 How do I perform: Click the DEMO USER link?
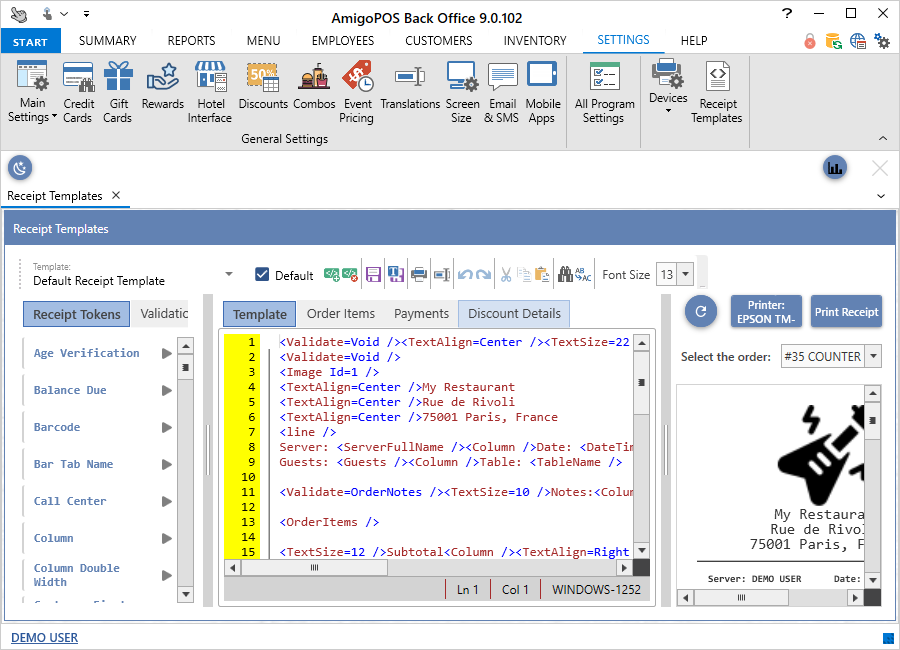[x=44, y=638]
